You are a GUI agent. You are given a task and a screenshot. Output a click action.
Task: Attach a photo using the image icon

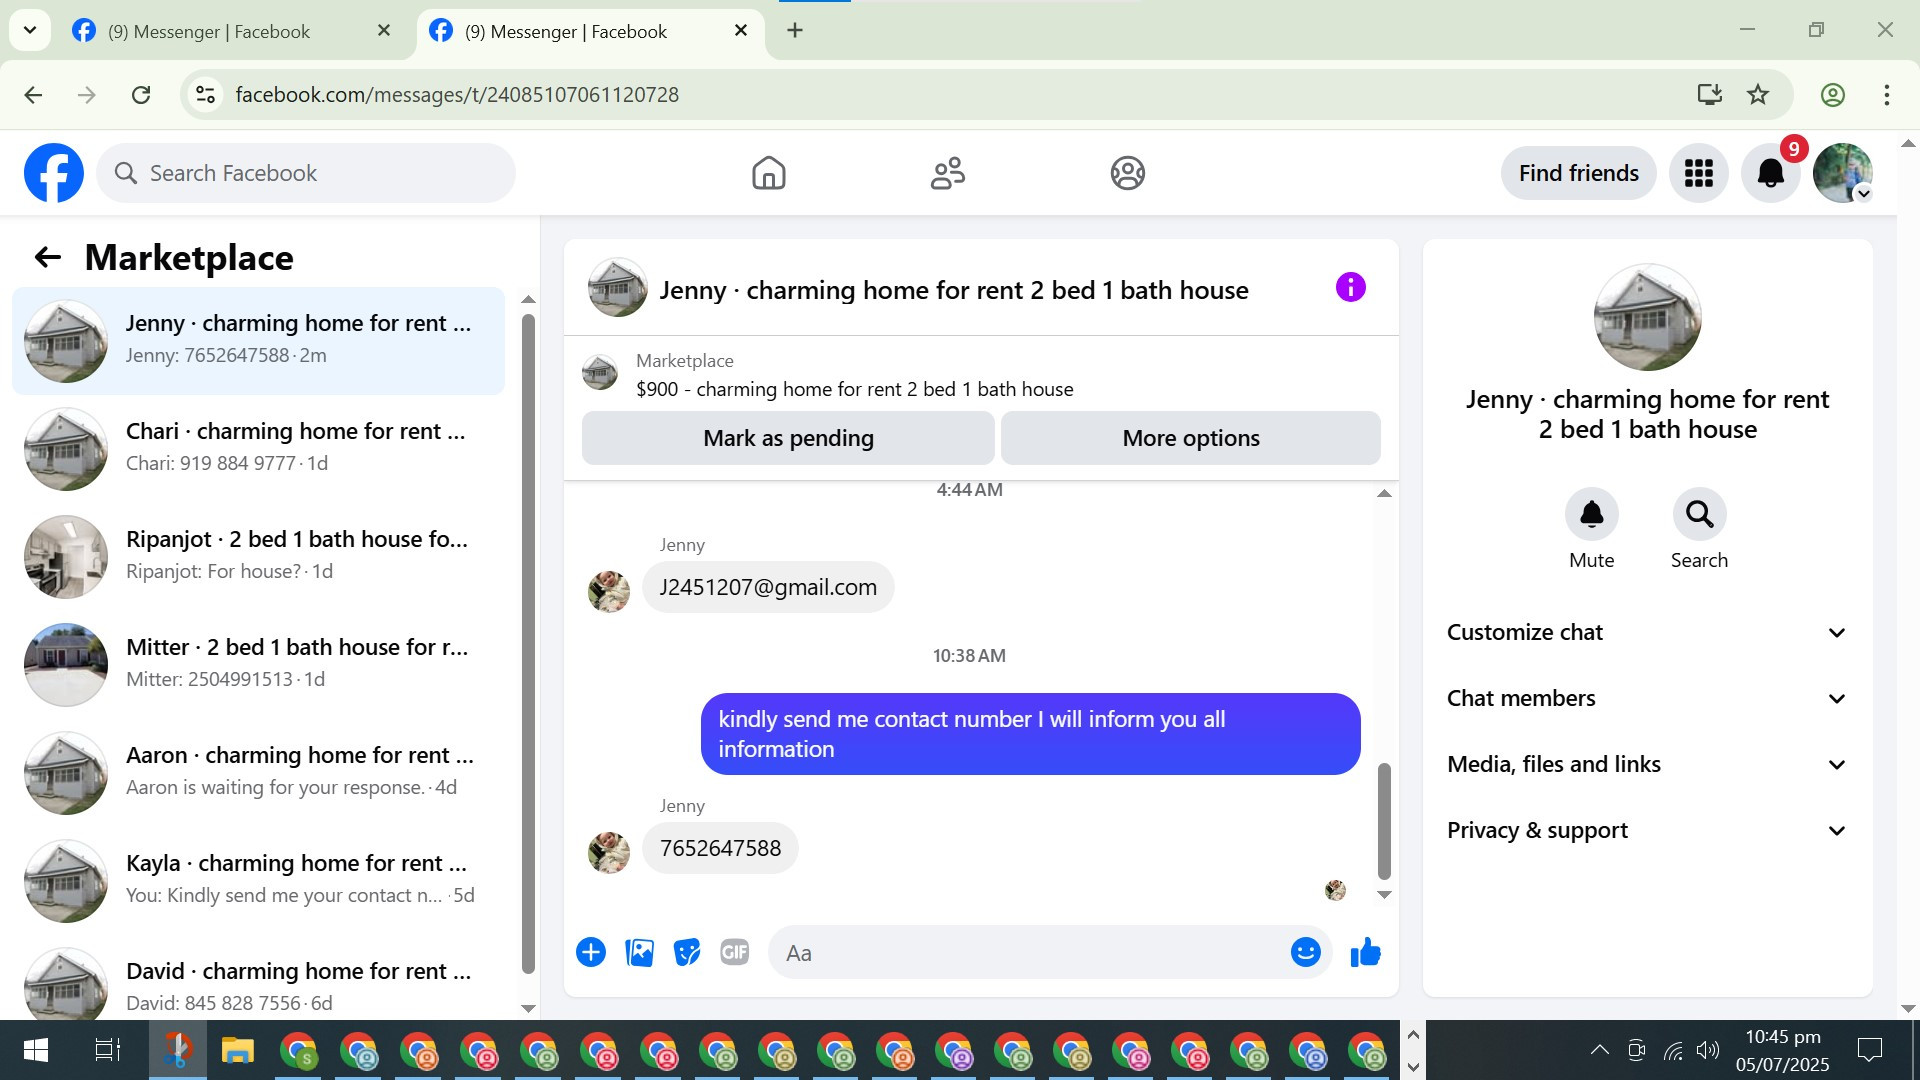pos(639,953)
